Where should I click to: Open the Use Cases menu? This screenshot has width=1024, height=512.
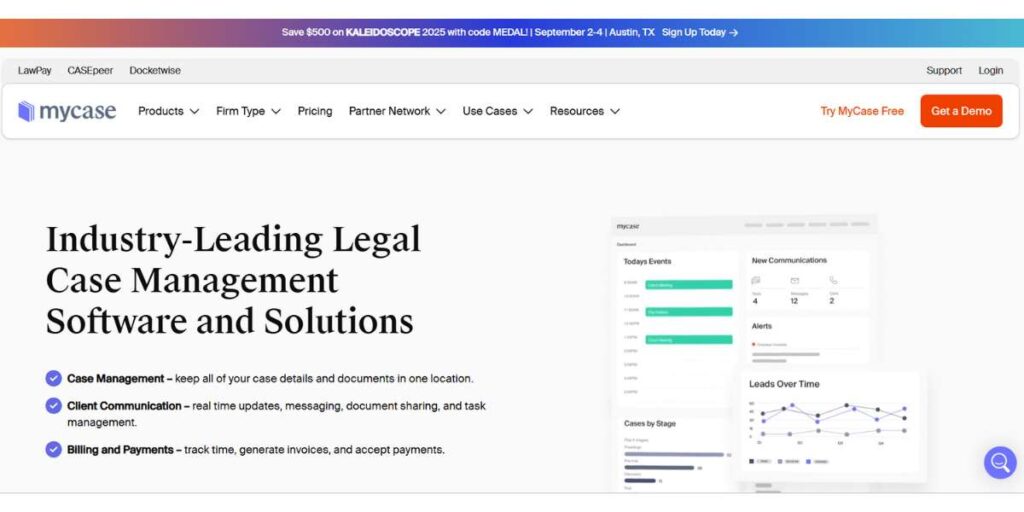(x=498, y=112)
